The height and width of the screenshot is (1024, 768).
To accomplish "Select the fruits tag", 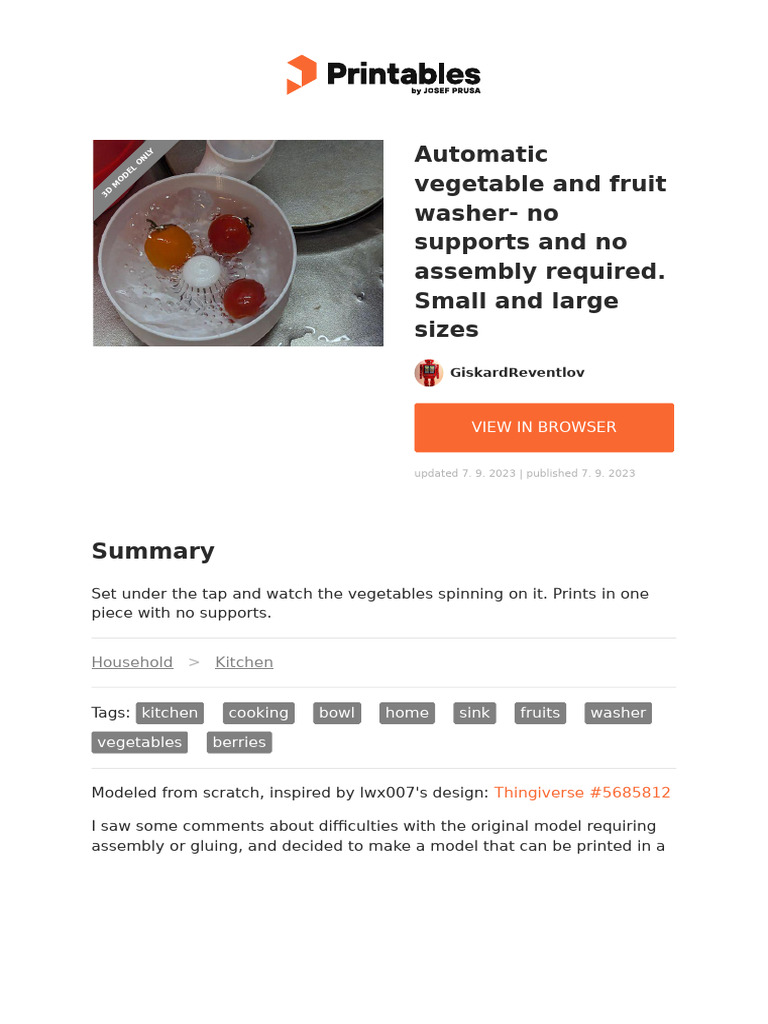I will pos(540,713).
